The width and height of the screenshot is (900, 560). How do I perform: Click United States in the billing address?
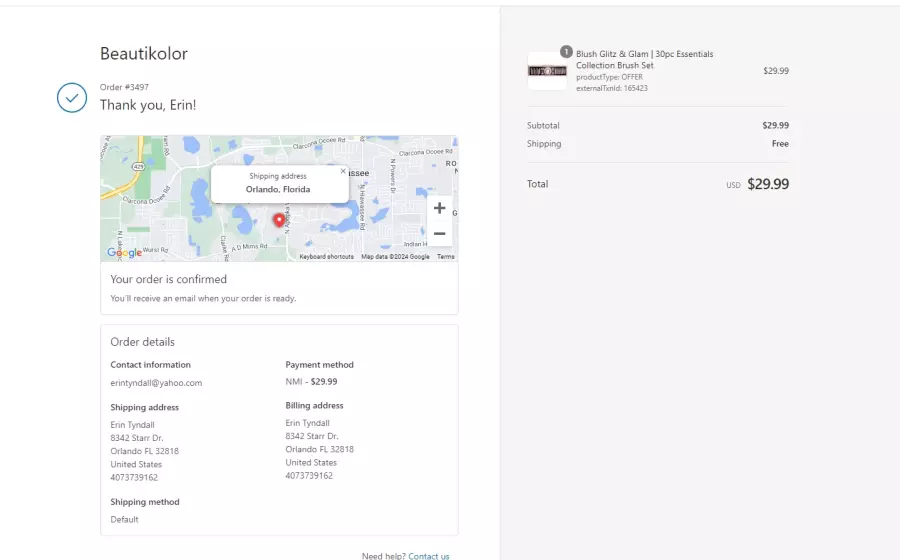(x=311, y=462)
